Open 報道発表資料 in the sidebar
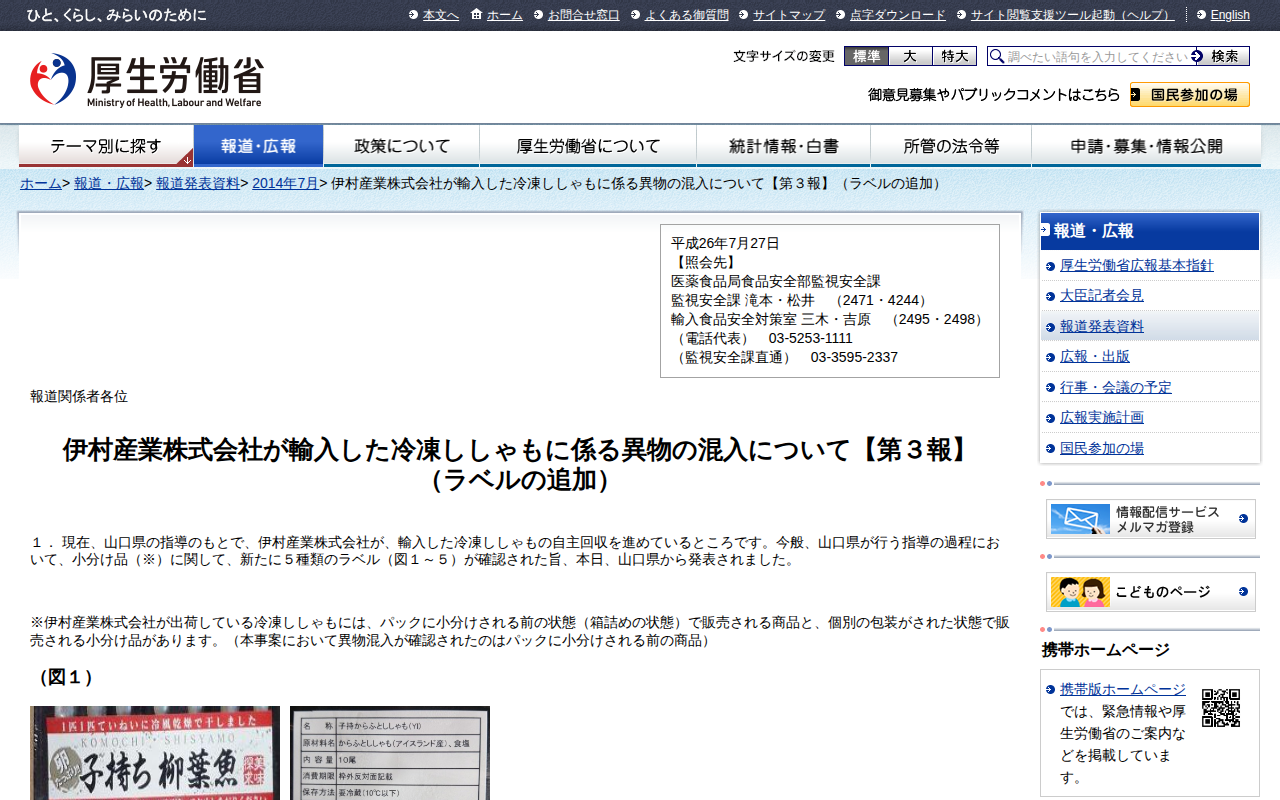 click(x=1102, y=326)
